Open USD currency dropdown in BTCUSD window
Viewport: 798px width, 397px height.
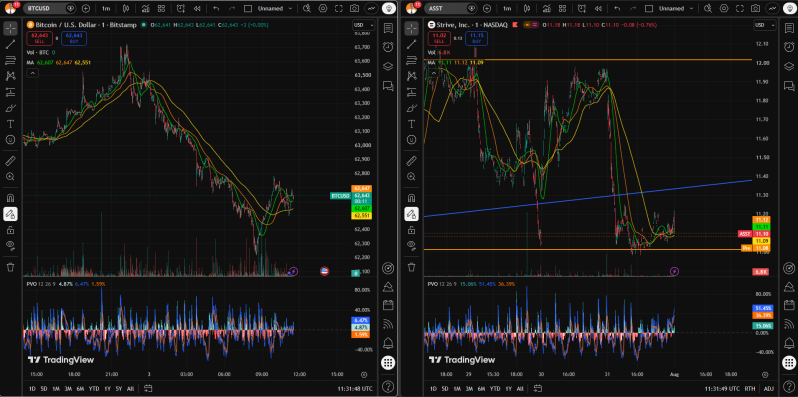(364, 25)
